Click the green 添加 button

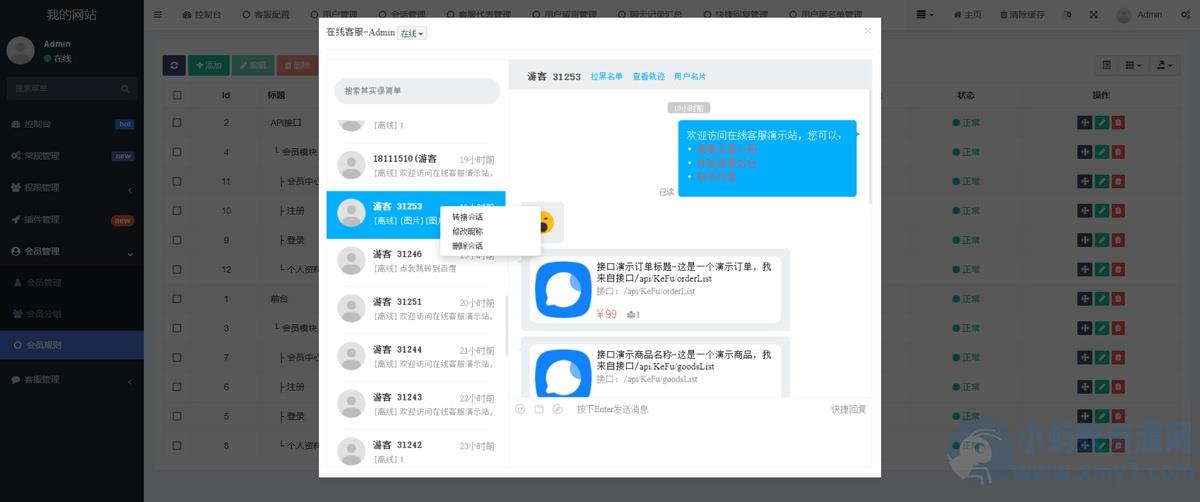click(x=208, y=65)
